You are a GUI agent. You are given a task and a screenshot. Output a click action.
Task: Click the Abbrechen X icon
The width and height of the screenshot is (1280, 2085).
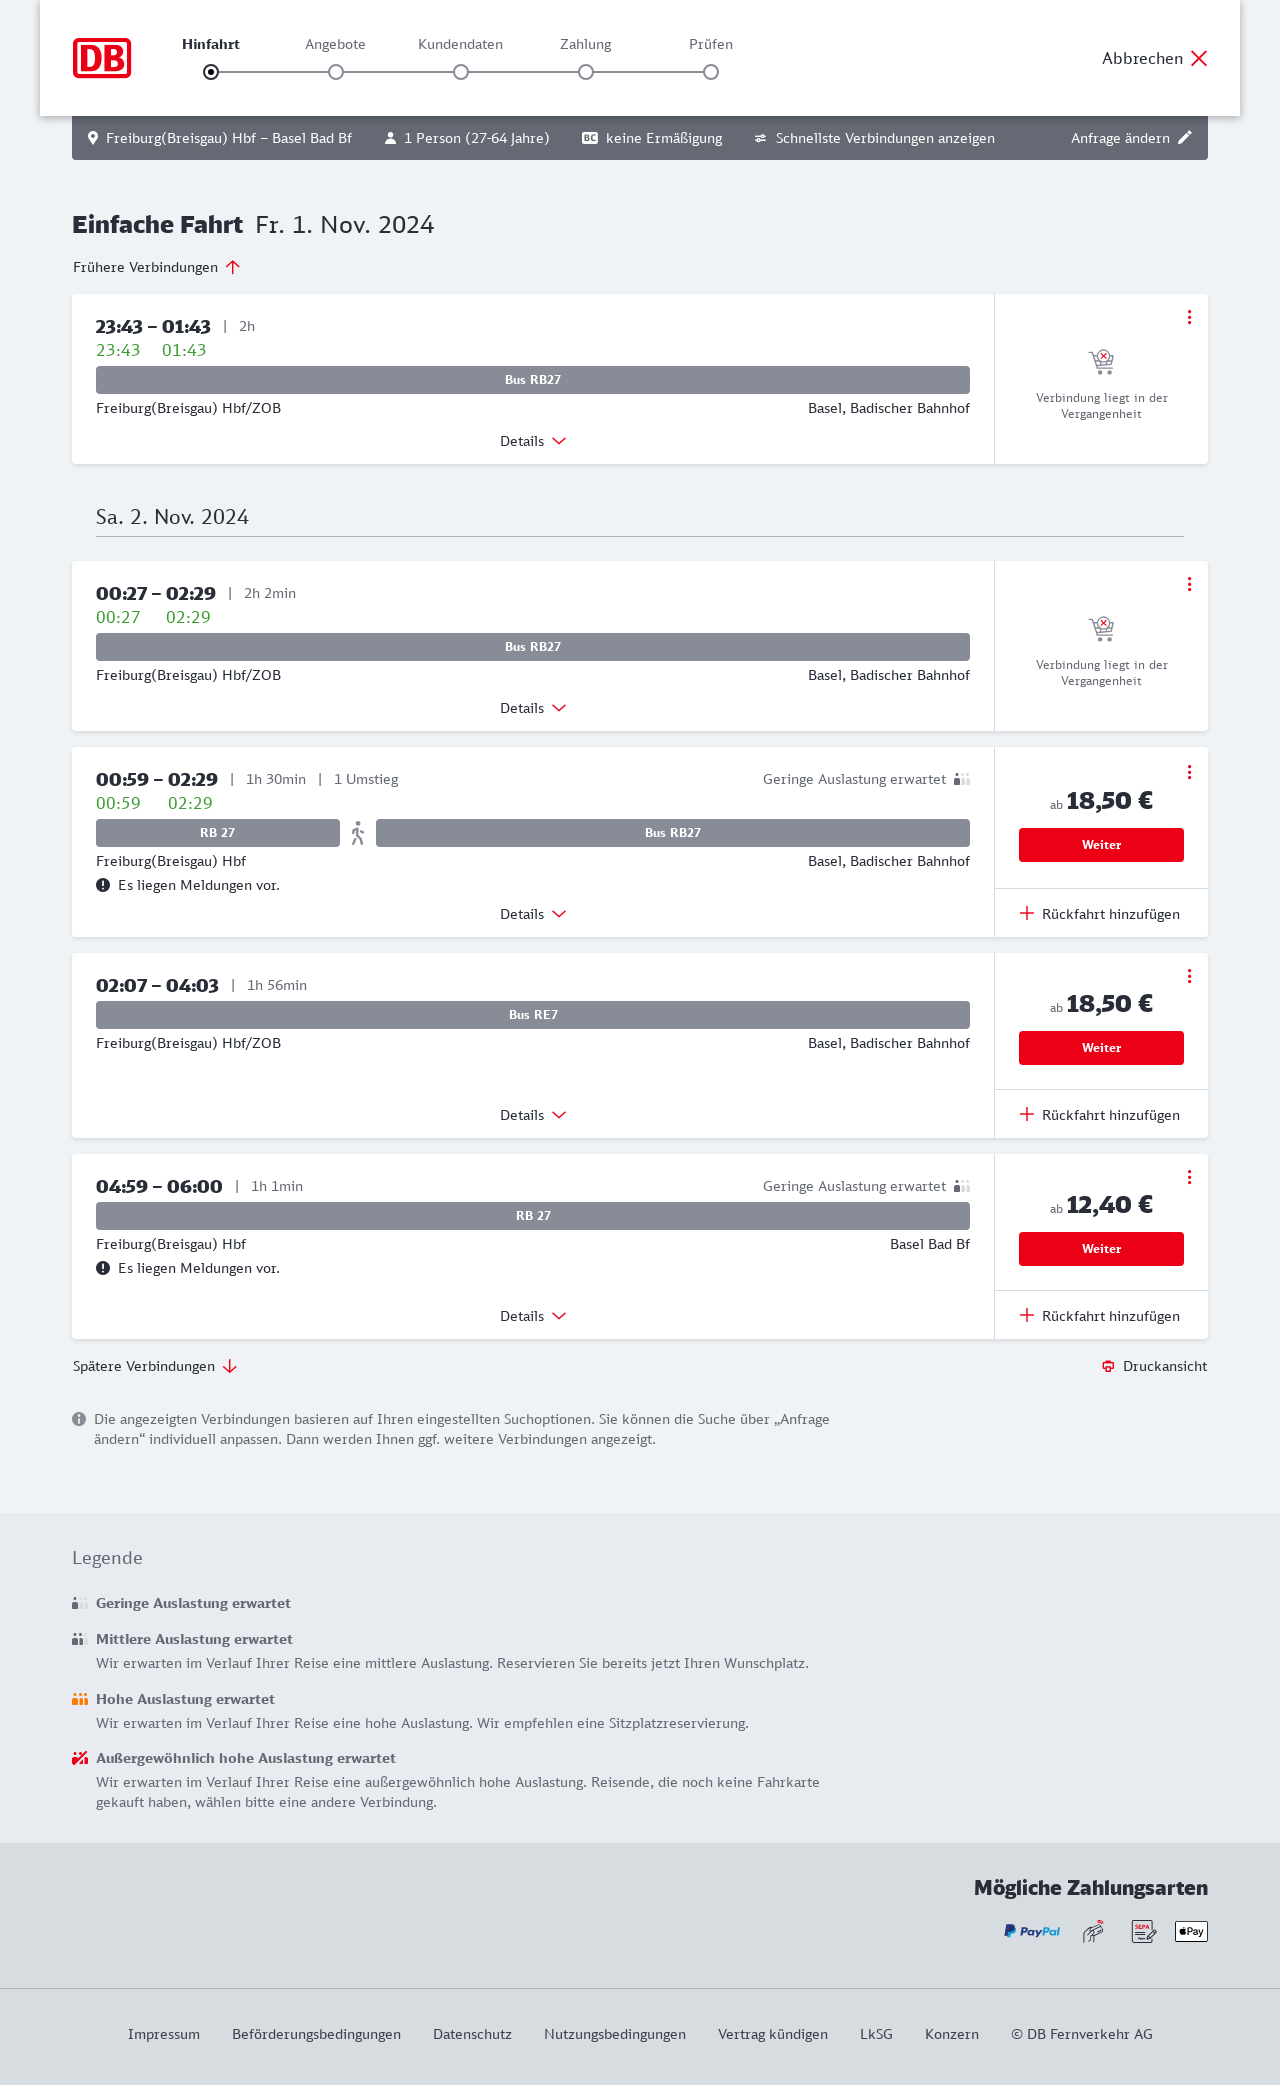(1199, 58)
